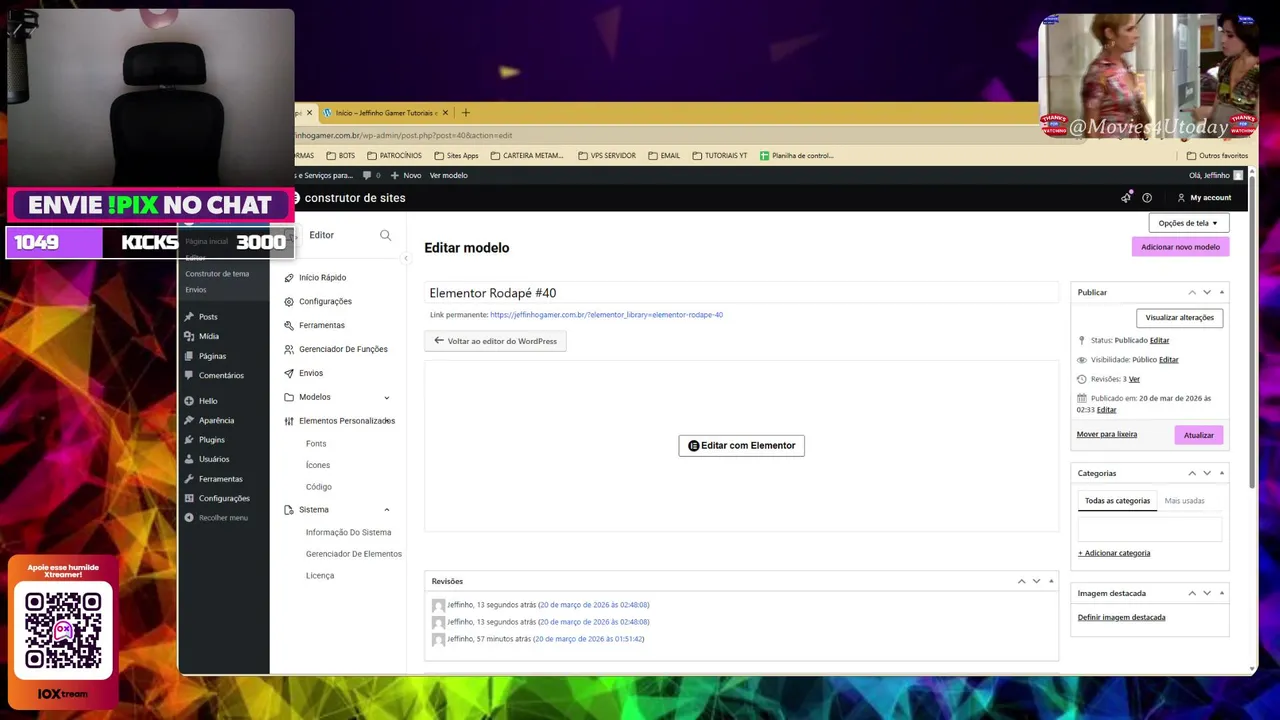Open the help question mark icon

(x=1147, y=198)
